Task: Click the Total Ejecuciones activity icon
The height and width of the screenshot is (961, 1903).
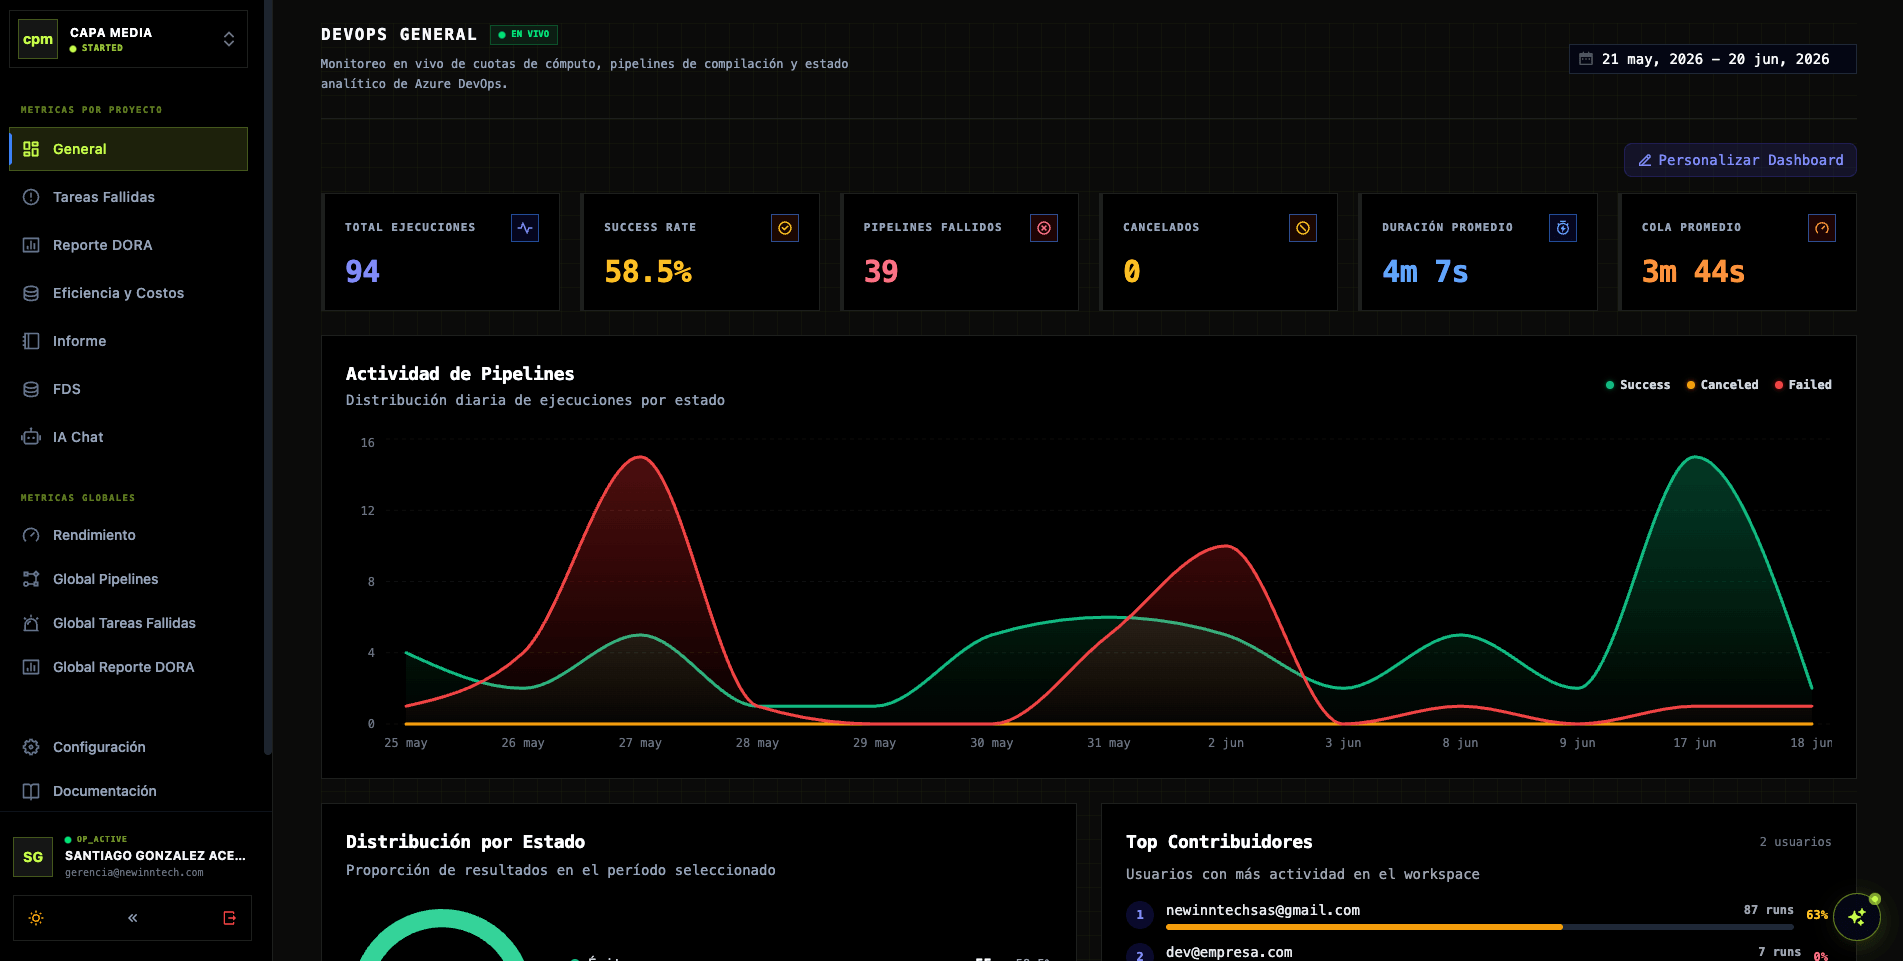Action: click(525, 228)
